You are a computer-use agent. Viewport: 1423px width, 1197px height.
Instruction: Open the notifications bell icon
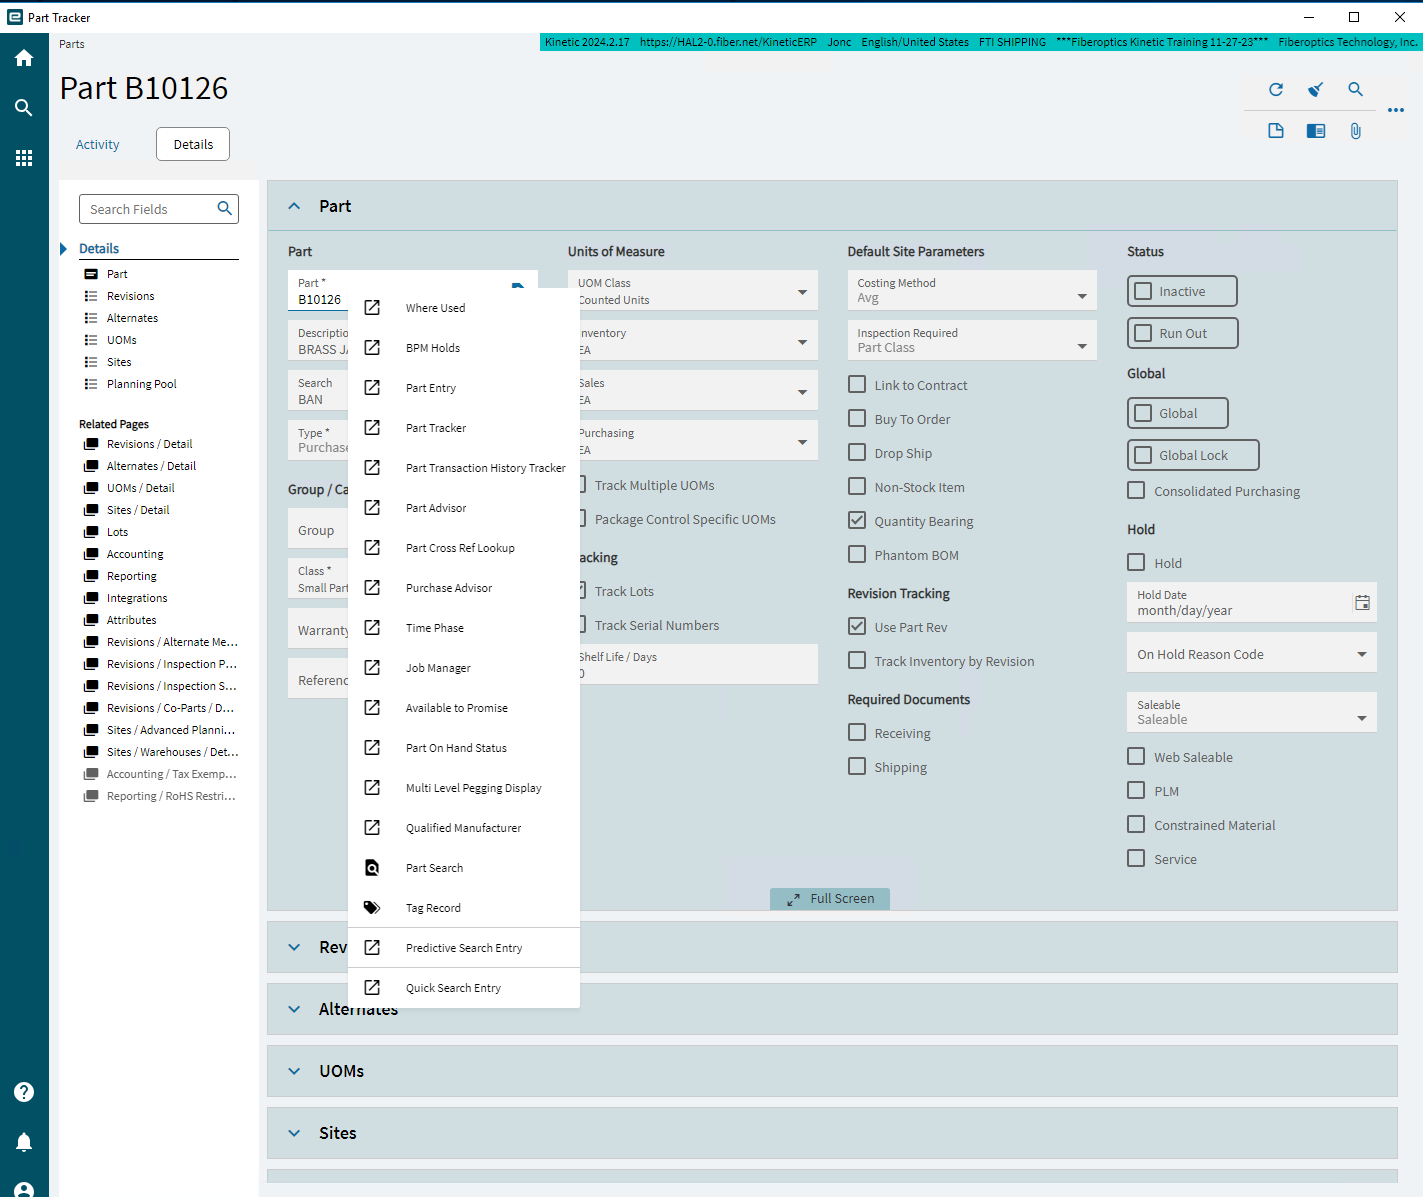pyautogui.click(x=24, y=1142)
